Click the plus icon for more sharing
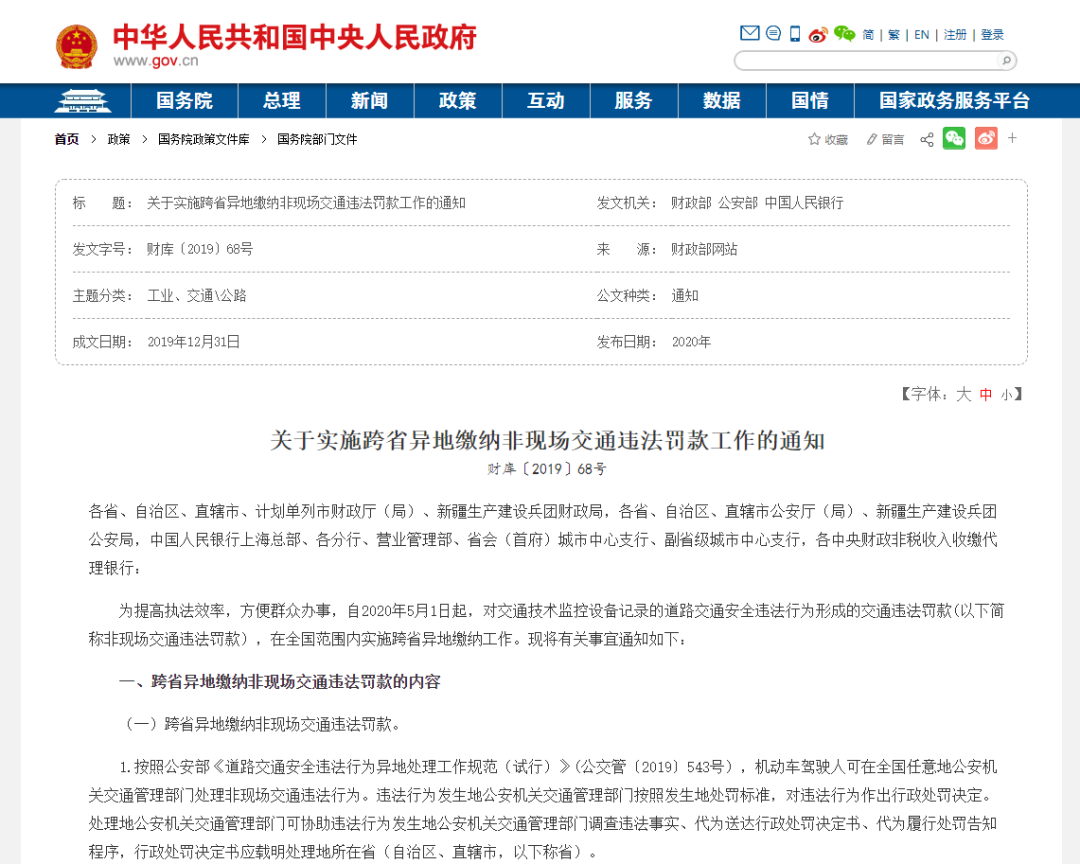The width and height of the screenshot is (1080, 864). point(1012,138)
